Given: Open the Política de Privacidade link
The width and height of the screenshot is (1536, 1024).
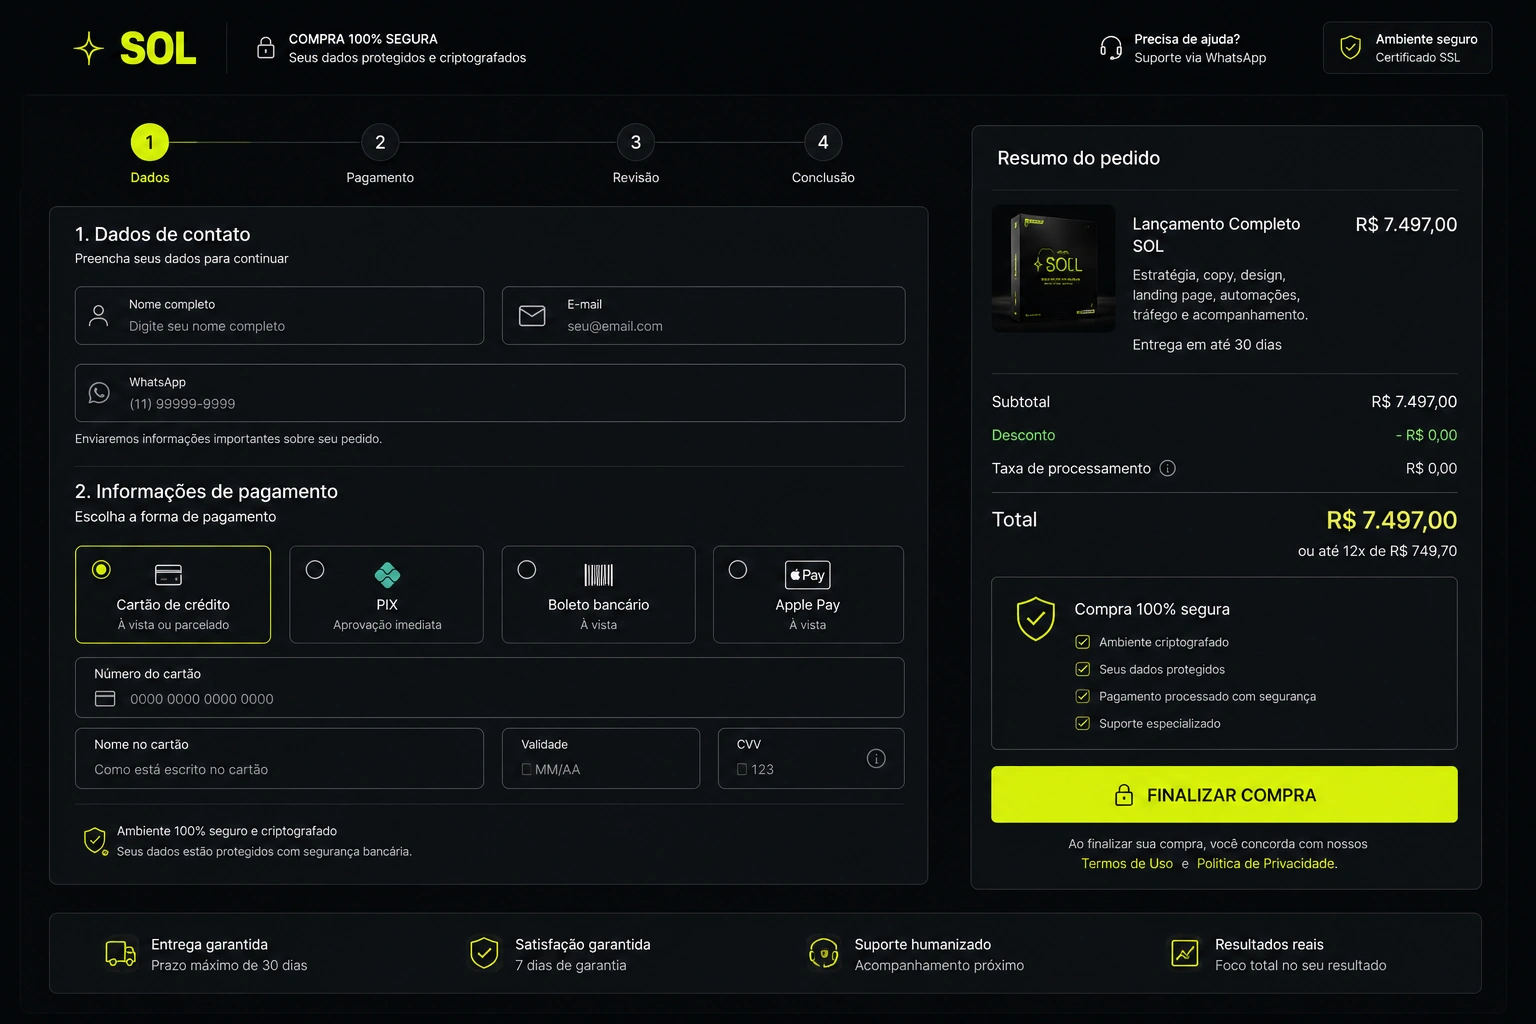Looking at the screenshot, I should [x=1267, y=864].
